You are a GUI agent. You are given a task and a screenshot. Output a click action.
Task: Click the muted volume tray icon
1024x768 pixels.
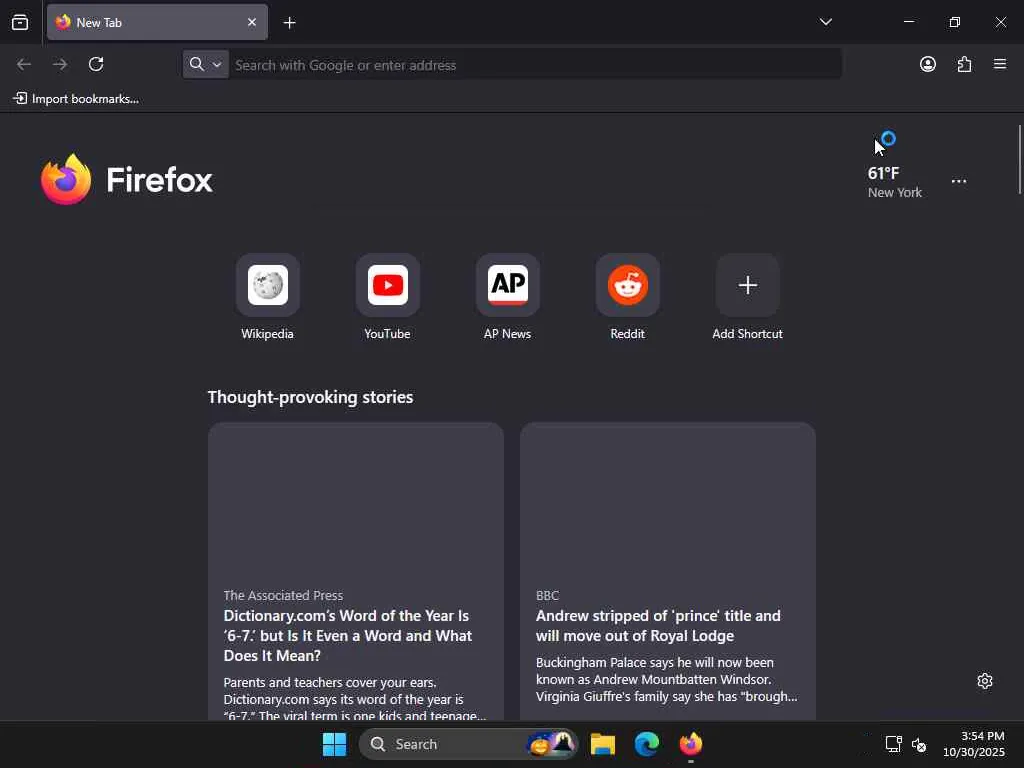click(x=919, y=744)
